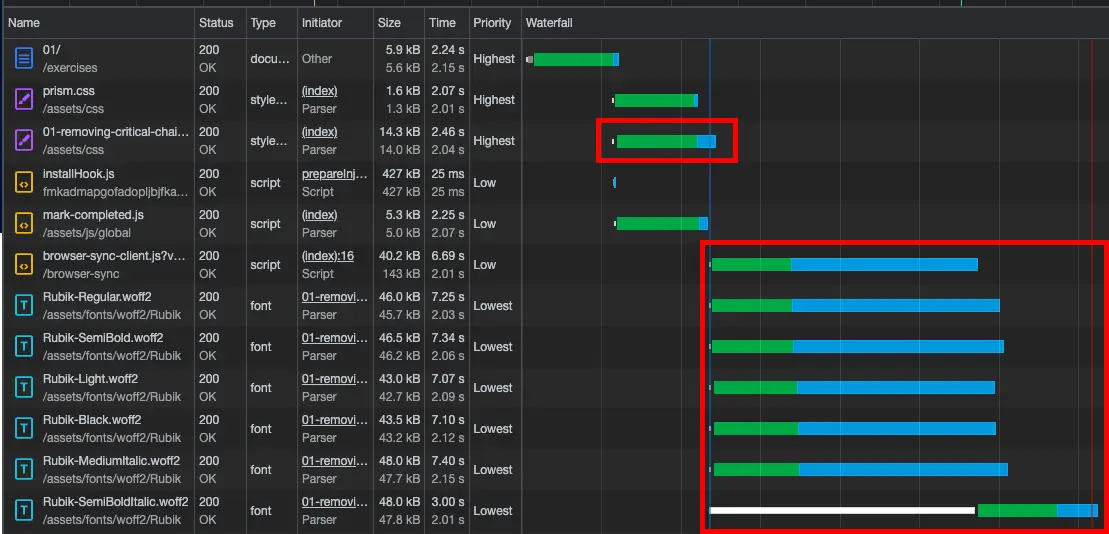The height and width of the screenshot is (534, 1109).
Task: Click the stylesheet icon for 01-removing-critical-chain CSS
Action: pyautogui.click(x=24, y=141)
